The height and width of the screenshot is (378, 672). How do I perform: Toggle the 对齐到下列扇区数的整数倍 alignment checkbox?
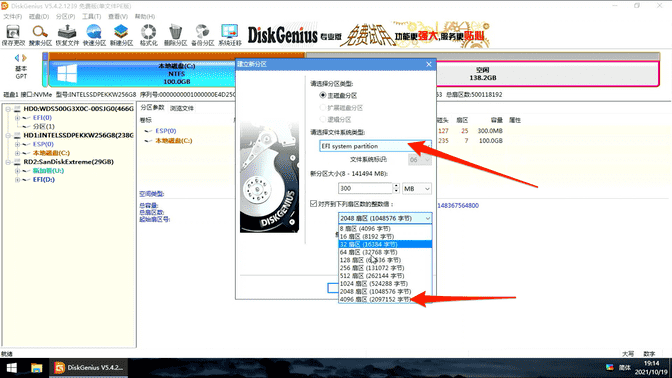coord(314,204)
